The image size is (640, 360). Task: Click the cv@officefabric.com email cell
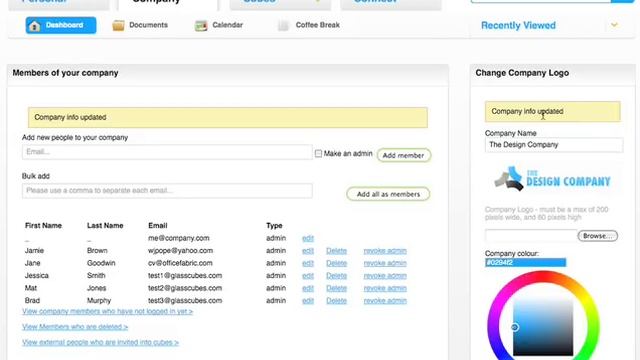tap(180, 263)
